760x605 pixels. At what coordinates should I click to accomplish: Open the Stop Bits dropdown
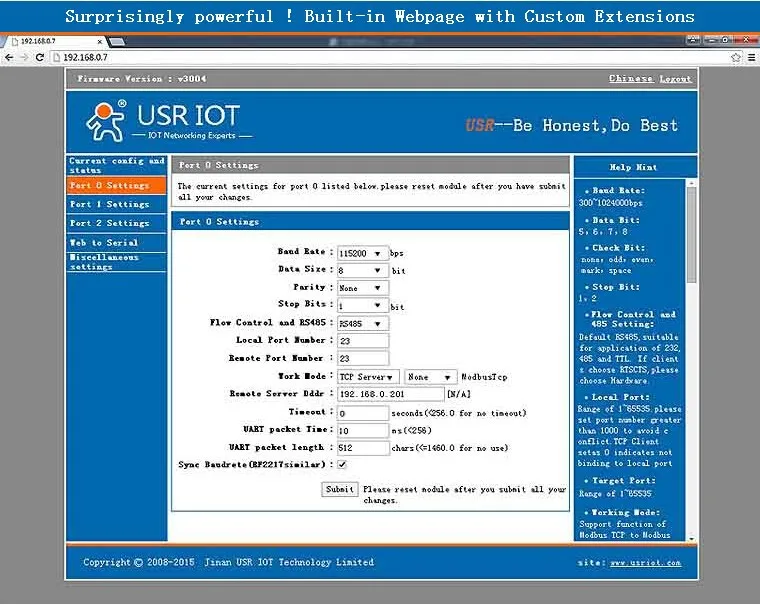click(363, 305)
